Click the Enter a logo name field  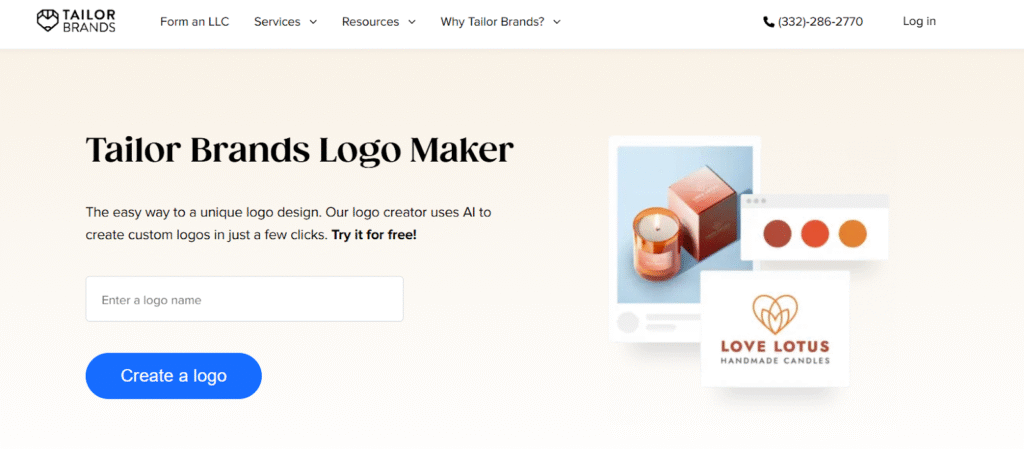click(x=244, y=299)
